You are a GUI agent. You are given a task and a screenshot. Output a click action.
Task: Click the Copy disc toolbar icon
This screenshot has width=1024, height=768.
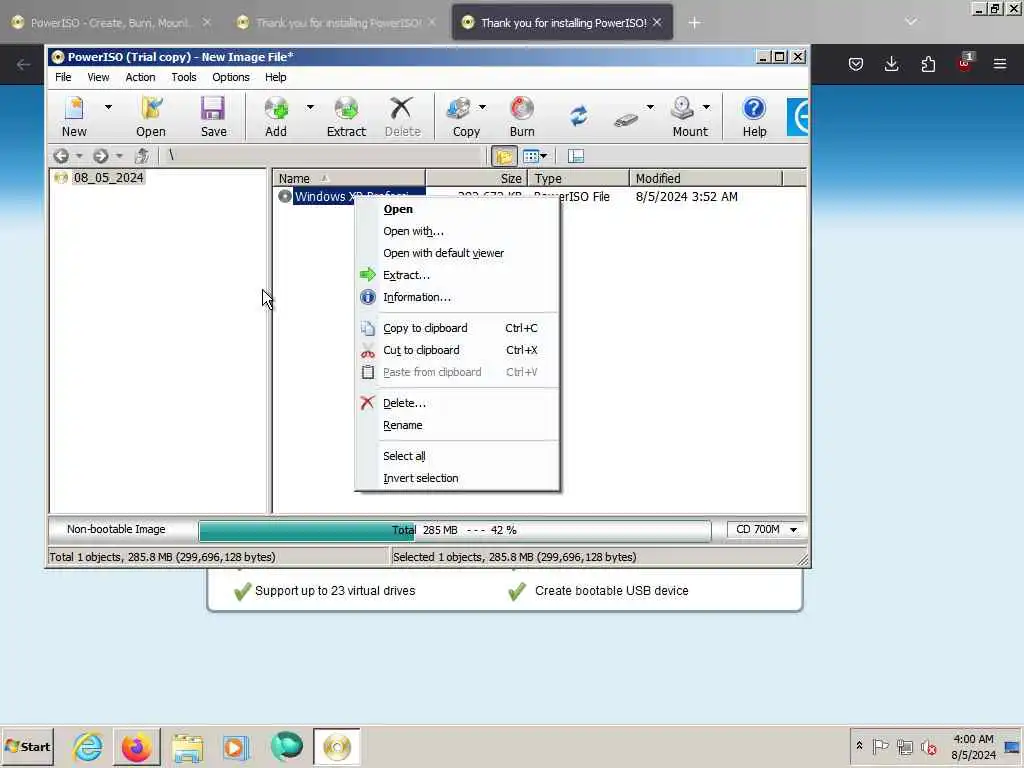click(x=466, y=116)
